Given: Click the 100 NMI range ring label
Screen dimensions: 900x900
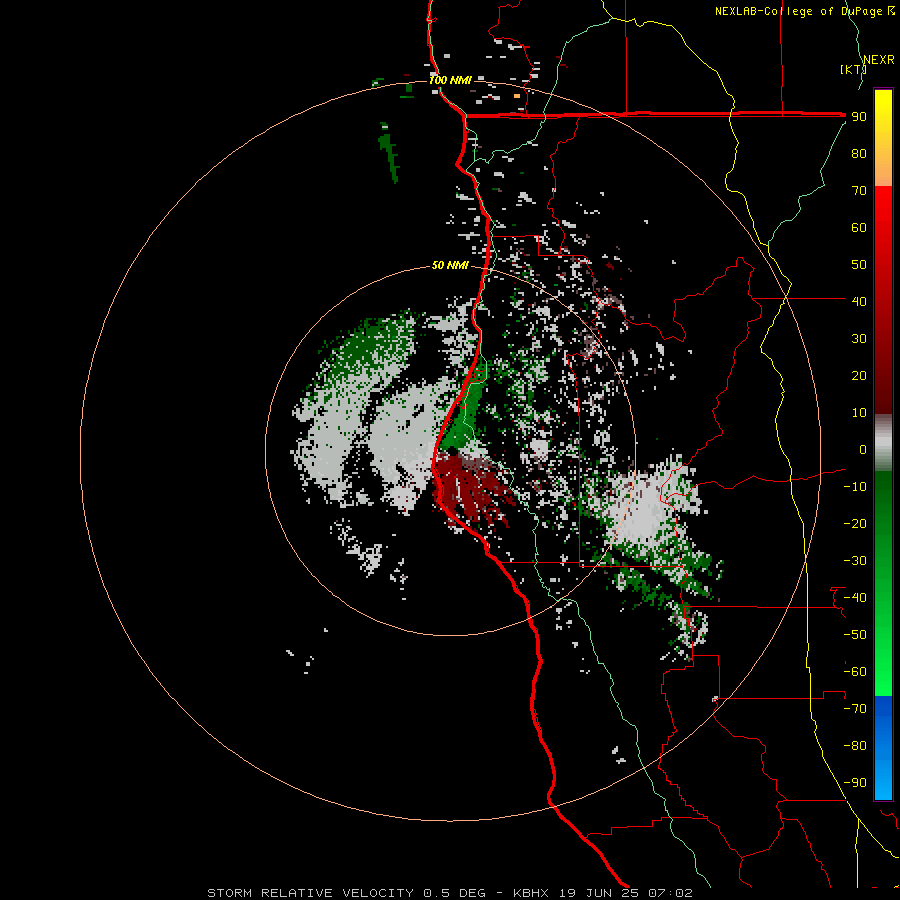Looking at the screenshot, I should (450, 80).
